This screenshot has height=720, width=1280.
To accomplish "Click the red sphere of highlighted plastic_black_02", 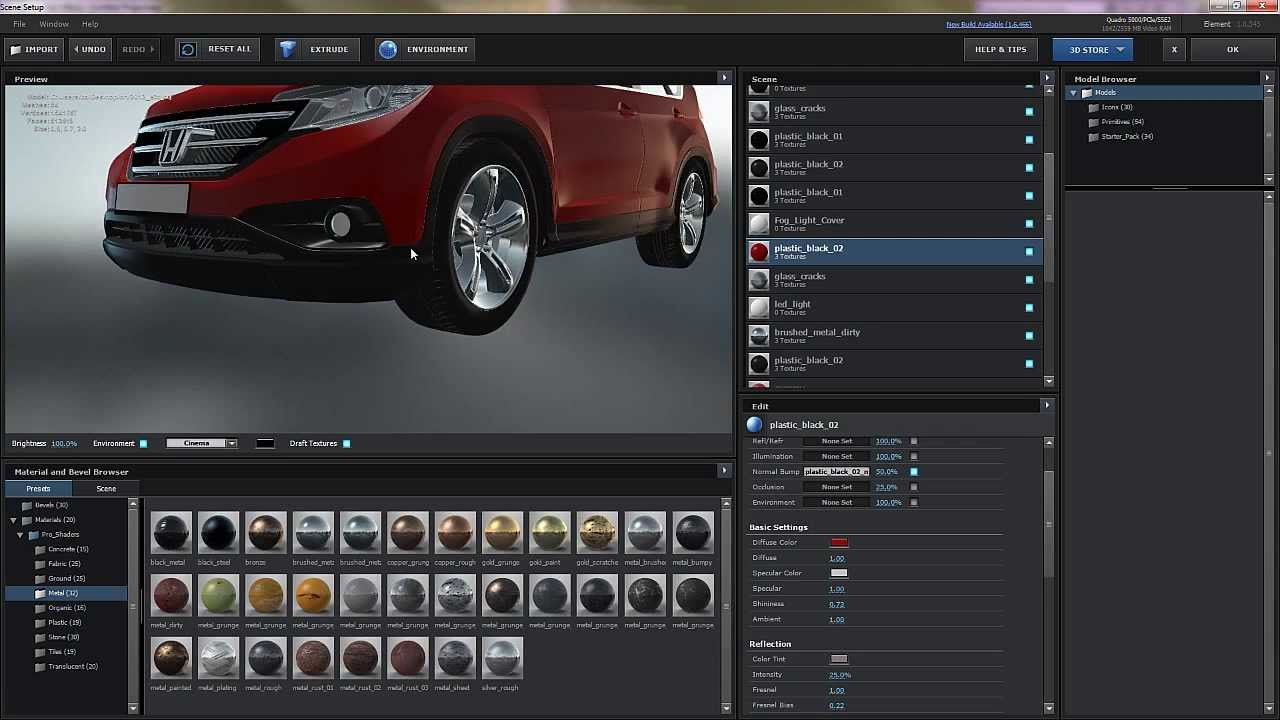I will pos(759,251).
